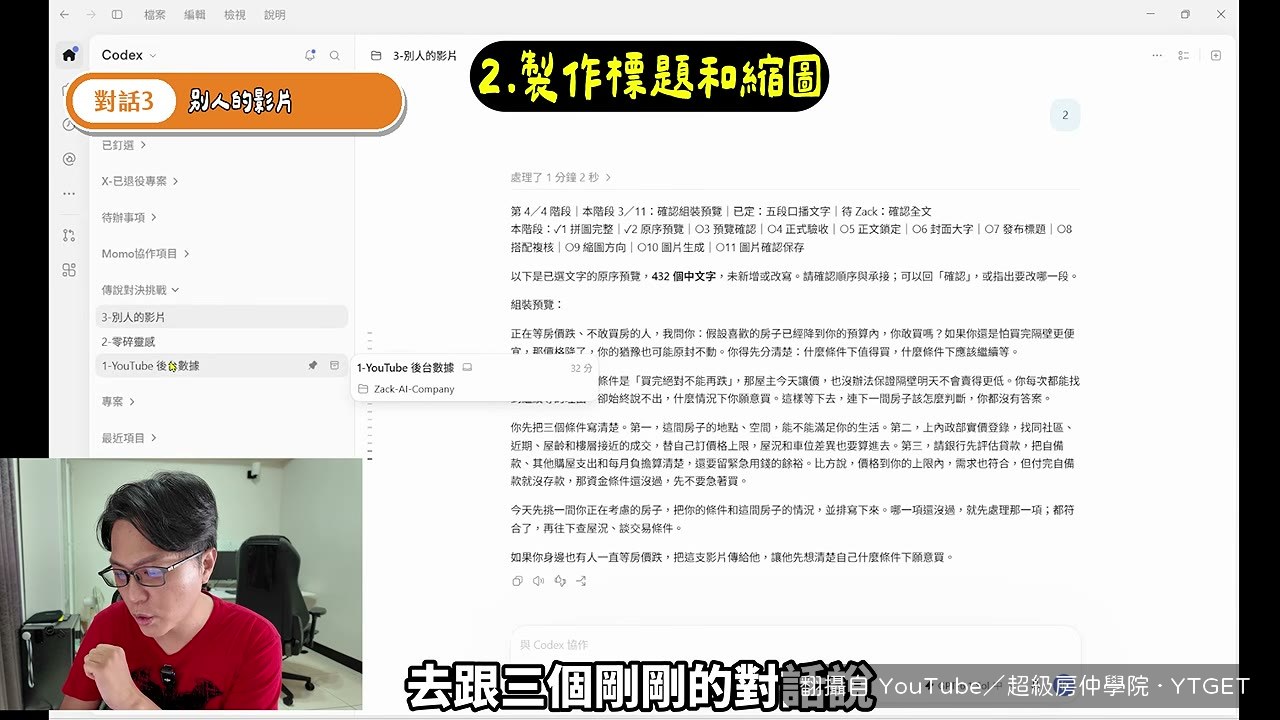Screen dimensions: 1280x720
Task: Expand the 處理了 1 分鐘 2 秒 details
Action: (561, 177)
